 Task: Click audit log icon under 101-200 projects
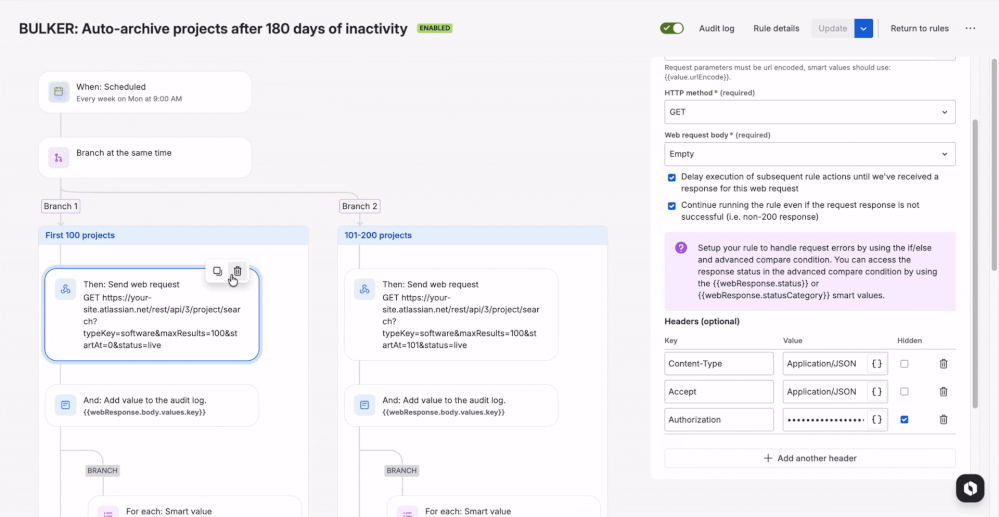click(365, 405)
